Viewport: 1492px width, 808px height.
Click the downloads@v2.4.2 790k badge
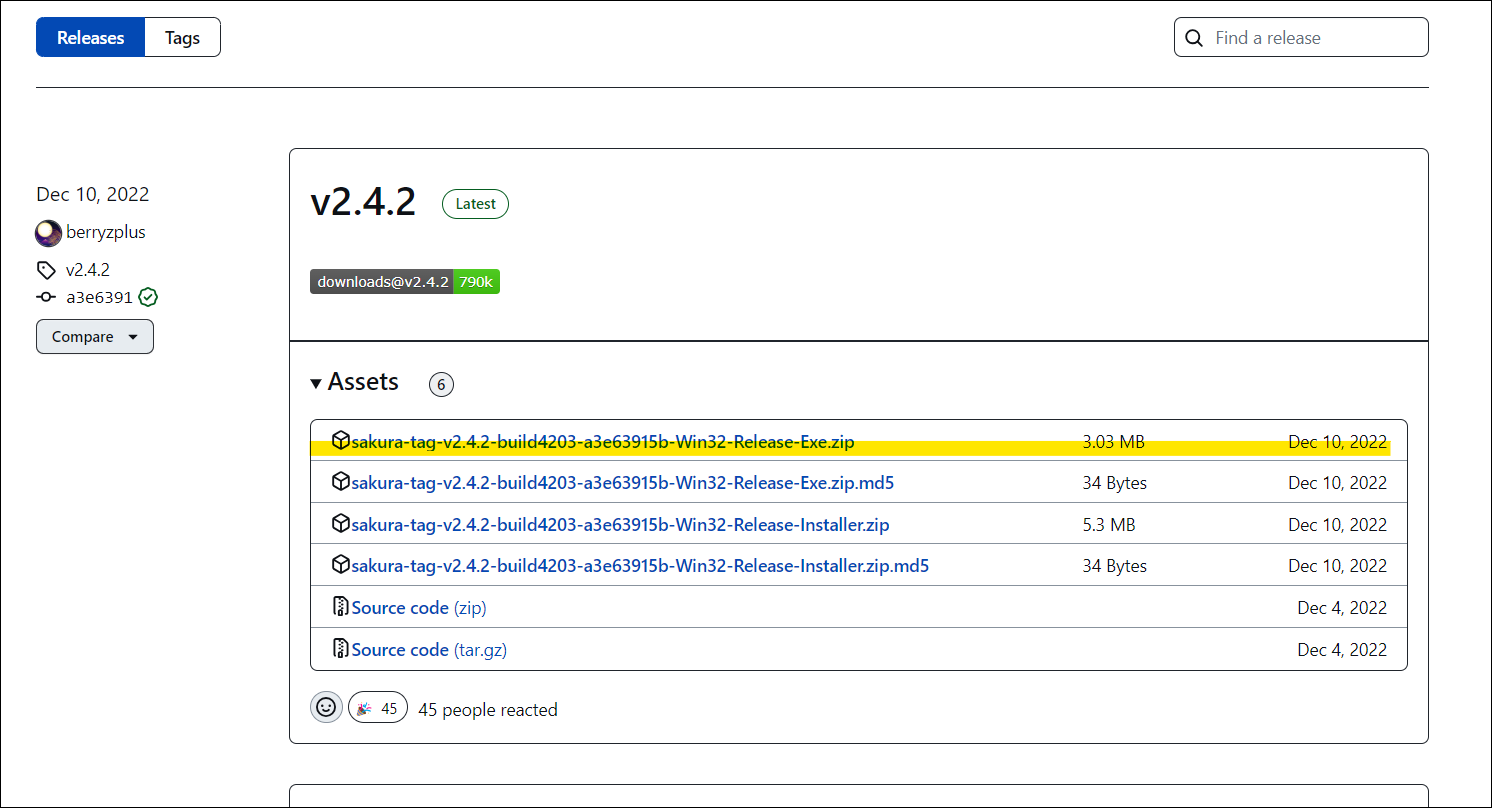405,282
